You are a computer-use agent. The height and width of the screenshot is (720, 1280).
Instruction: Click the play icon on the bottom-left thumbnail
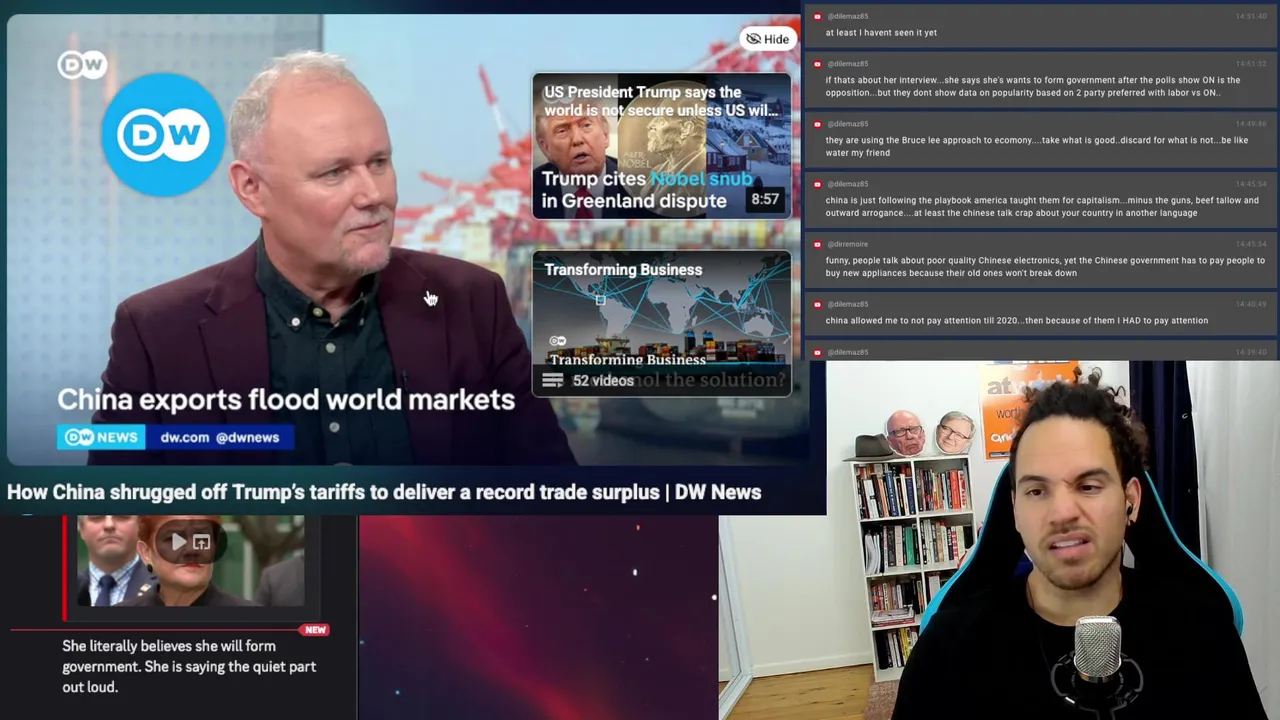(178, 542)
